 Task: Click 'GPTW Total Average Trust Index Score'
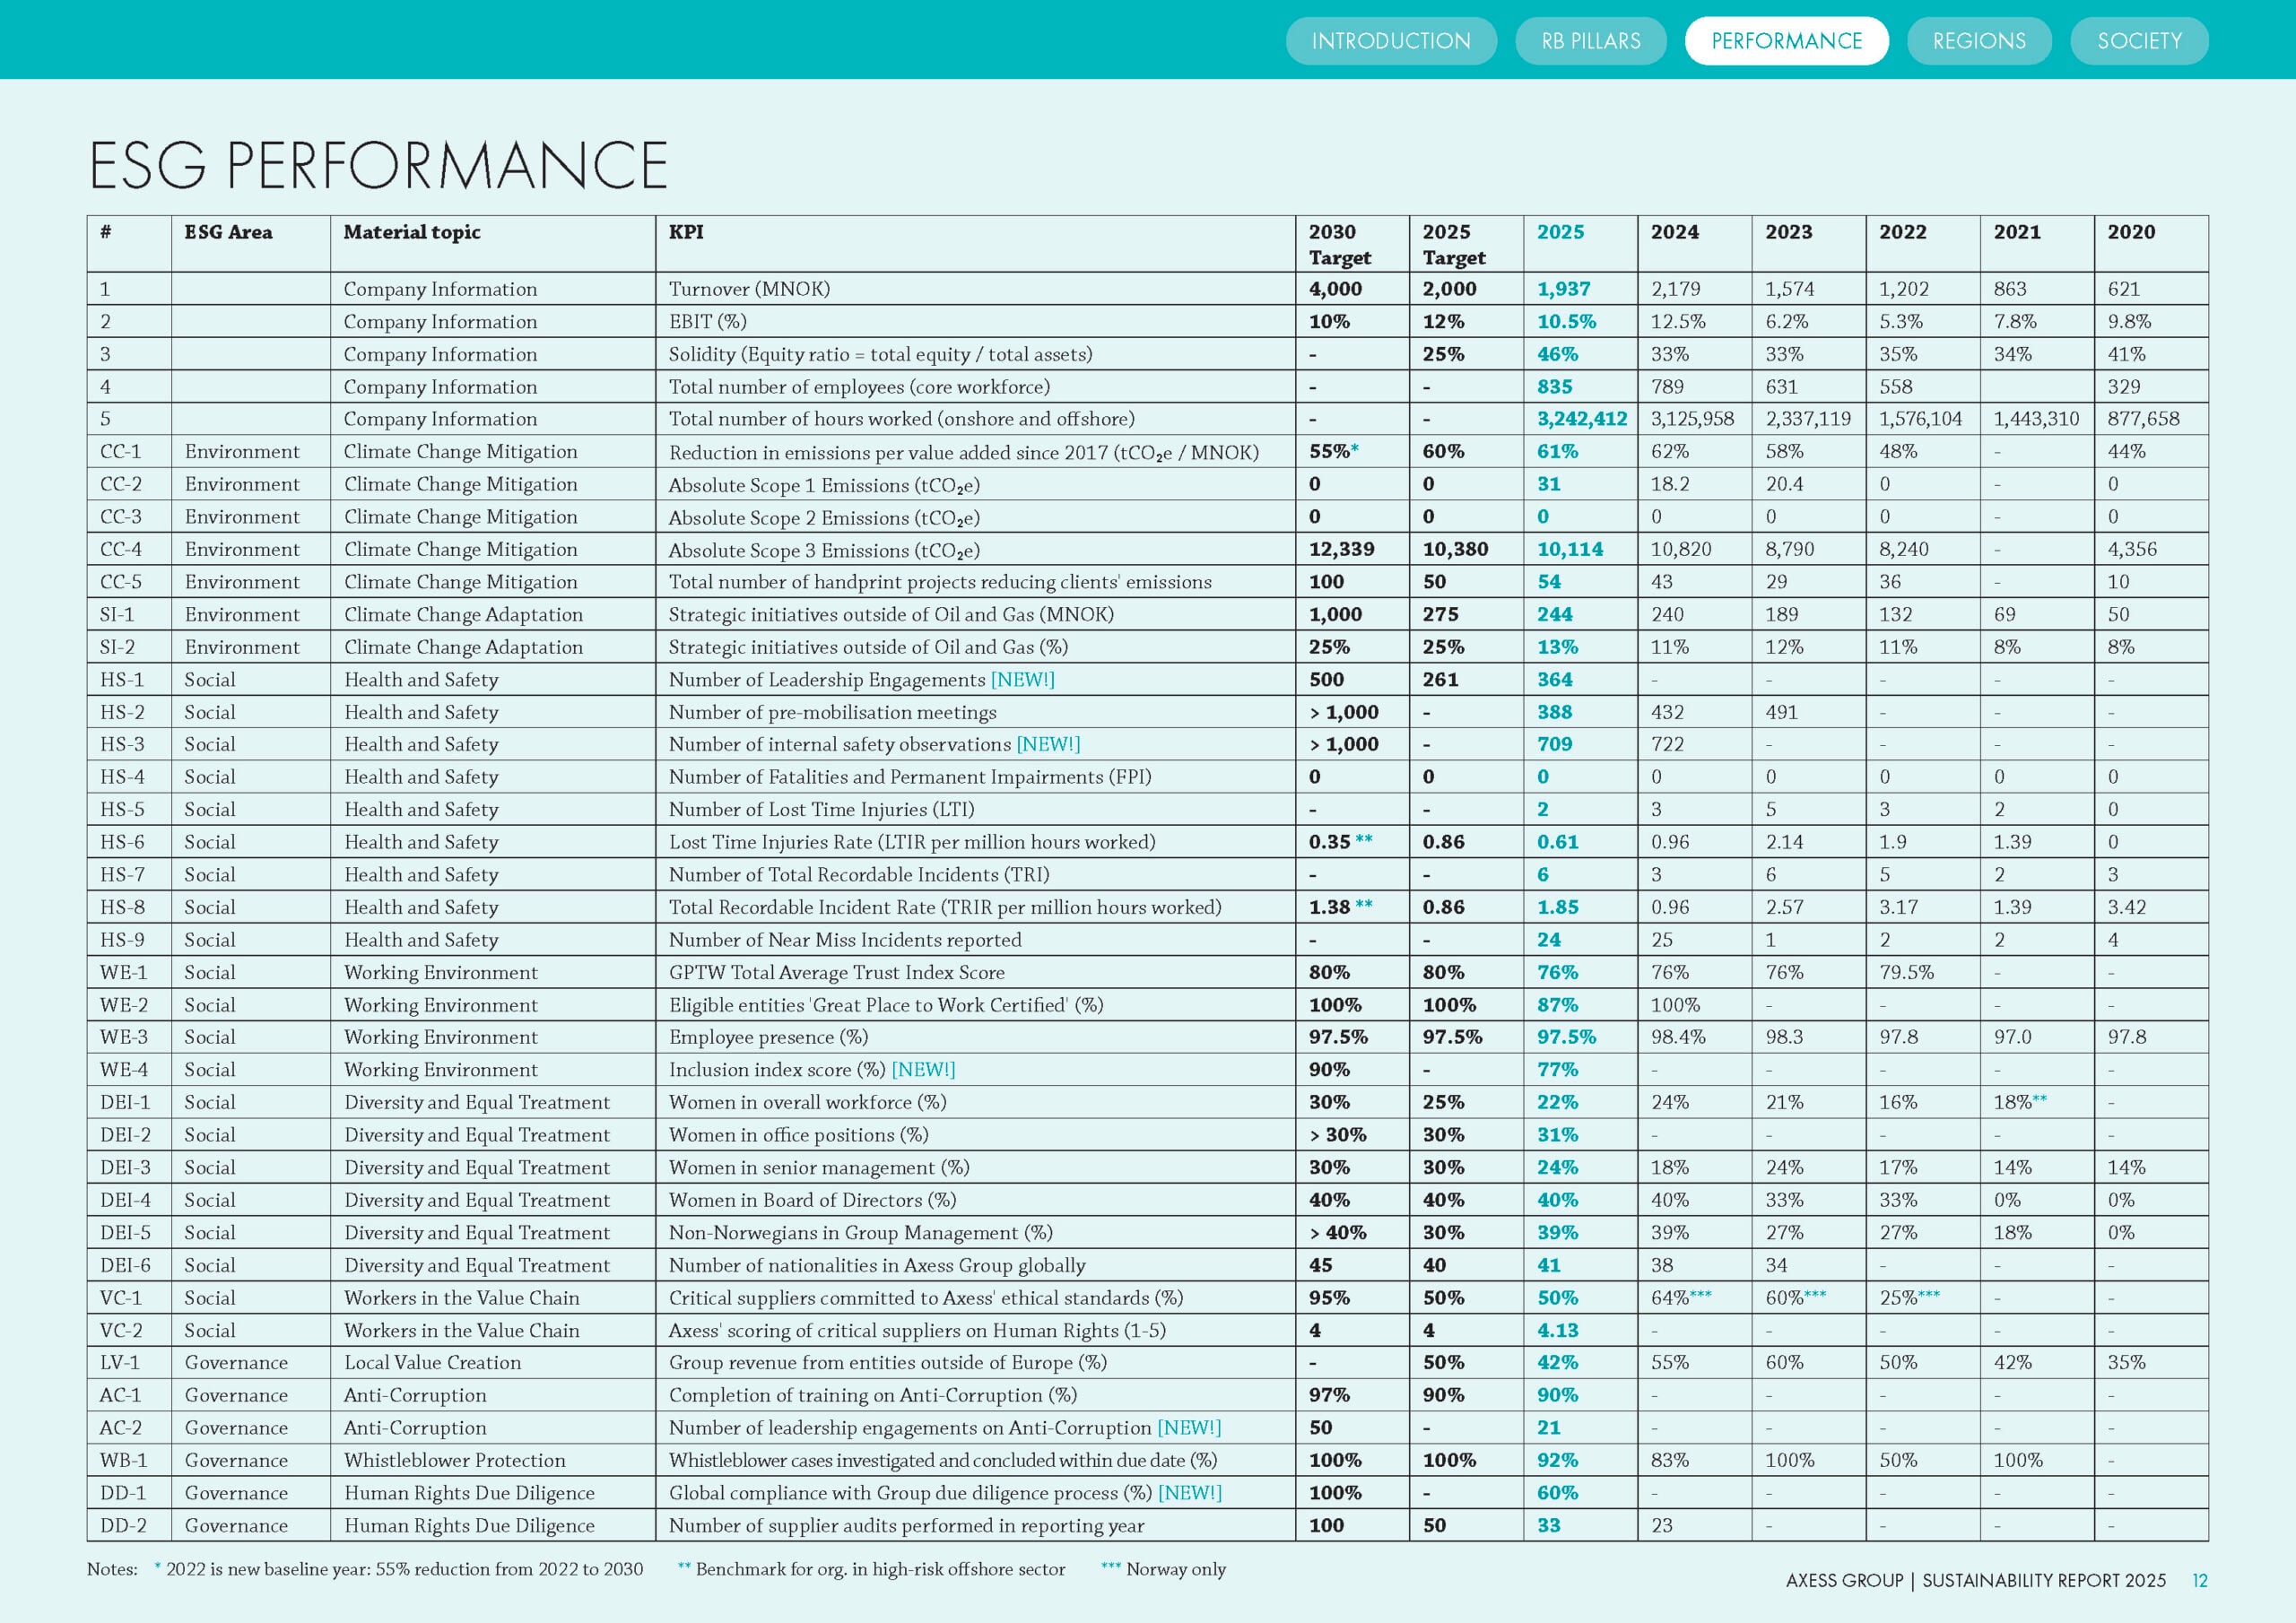837,973
